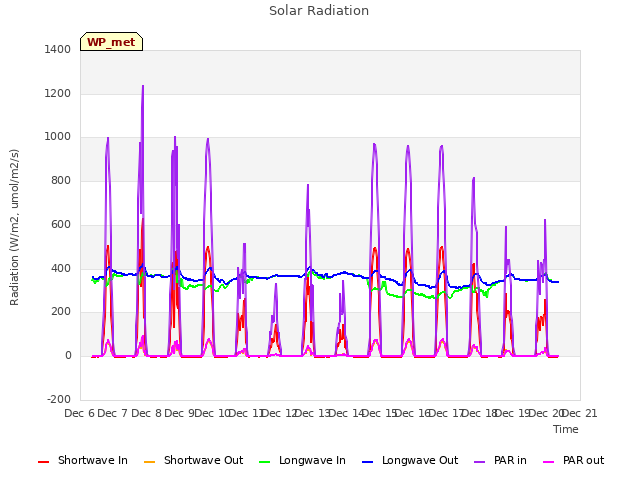This screenshot has width=640, height=480.
Task: Click the green Longwave In legend swatch
Action: coord(264,462)
